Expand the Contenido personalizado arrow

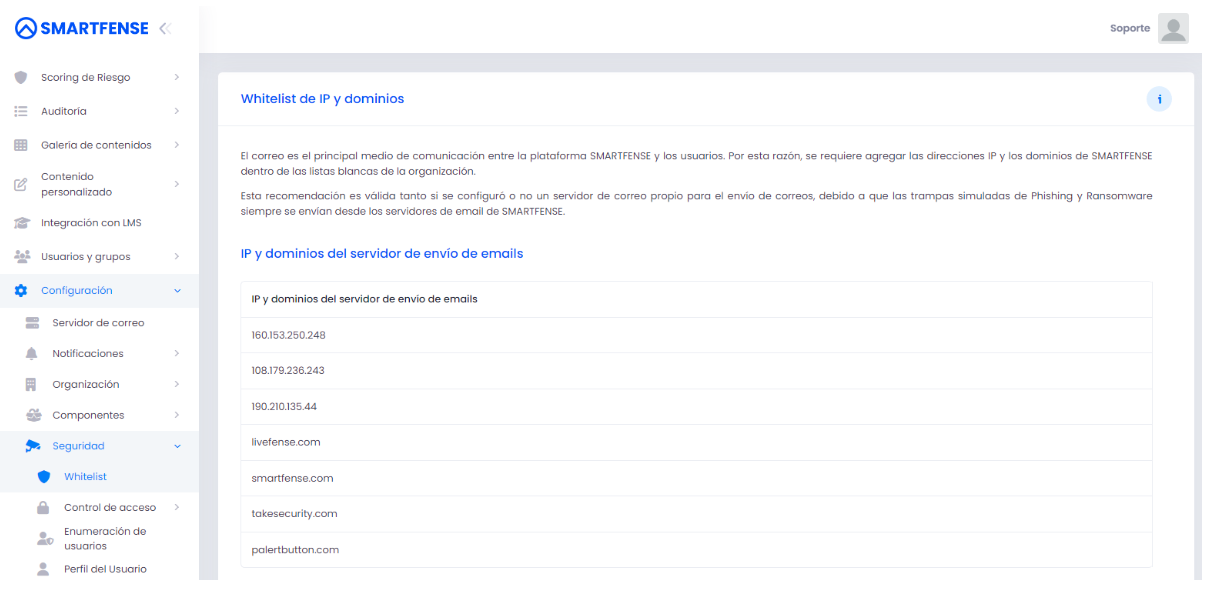(x=177, y=184)
